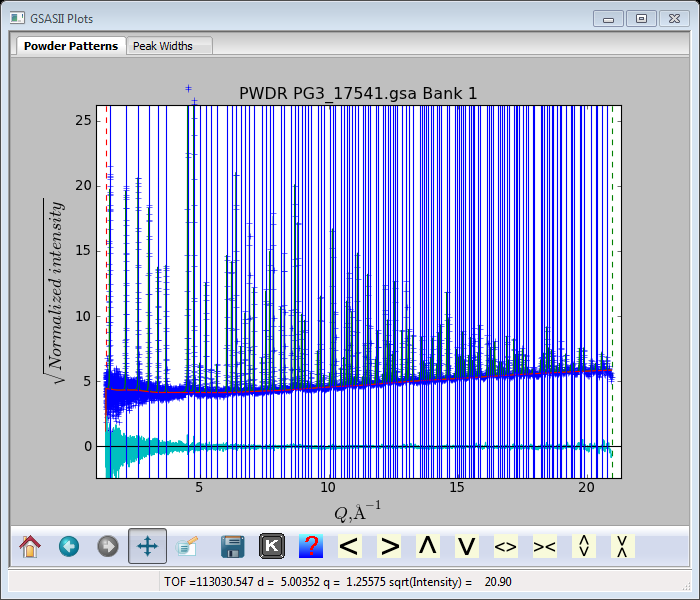The width and height of the screenshot is (700, 600).
Task: Click the status bar d = 5.00352 value
Action: pos(288,582)
